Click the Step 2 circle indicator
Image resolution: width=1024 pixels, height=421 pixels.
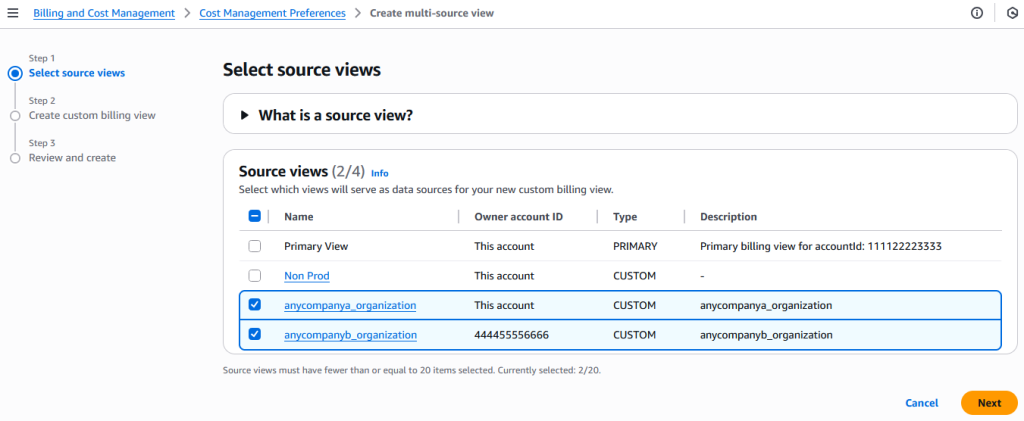pos(15,116)
